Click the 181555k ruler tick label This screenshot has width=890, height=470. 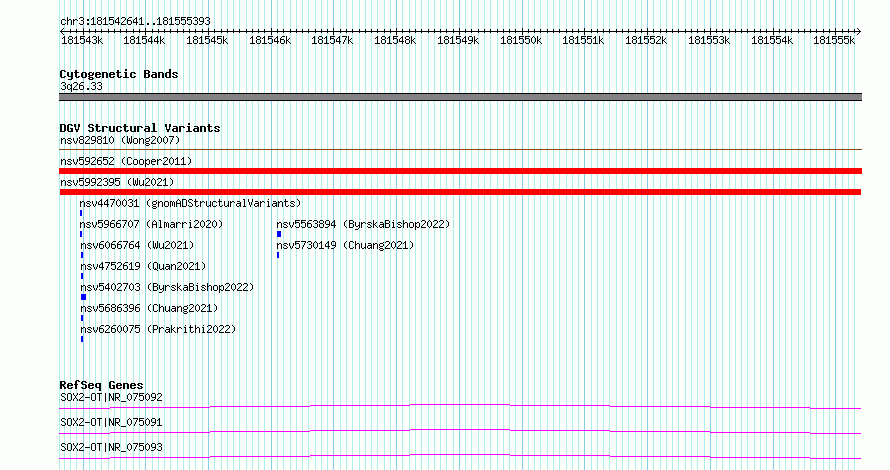(x=834, y=40)
